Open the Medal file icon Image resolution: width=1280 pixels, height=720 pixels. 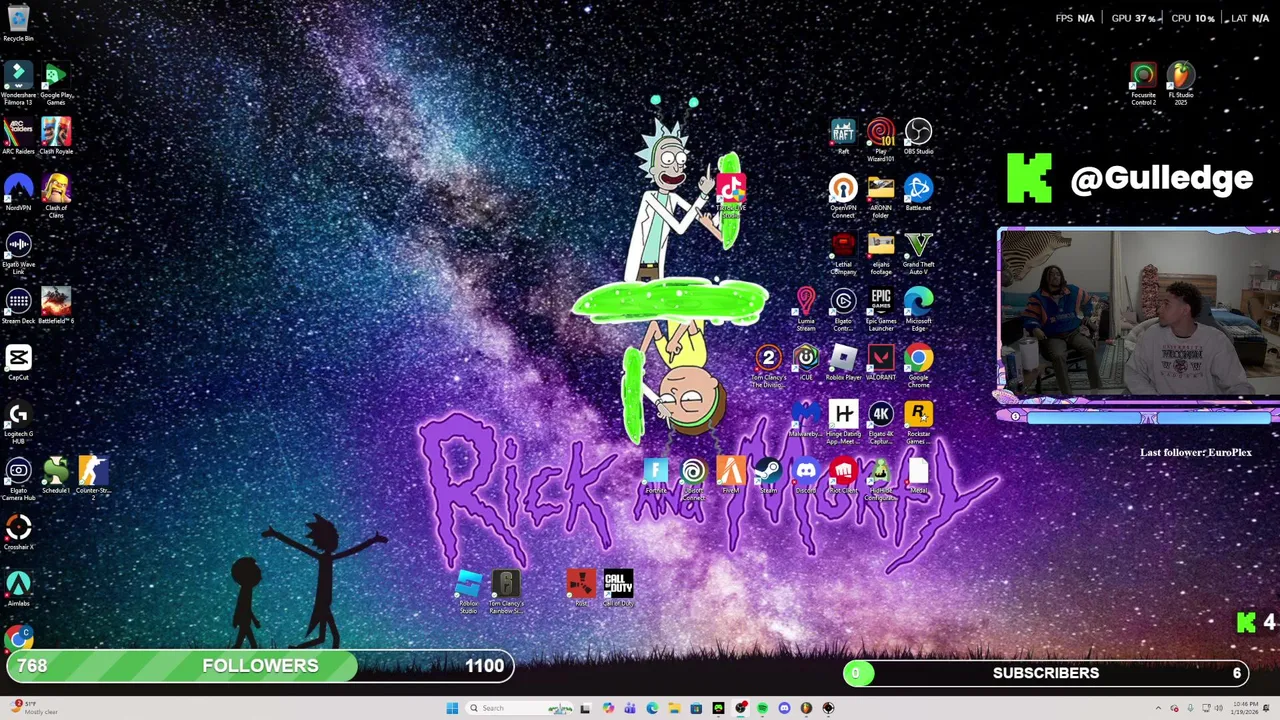click(918, 475)
